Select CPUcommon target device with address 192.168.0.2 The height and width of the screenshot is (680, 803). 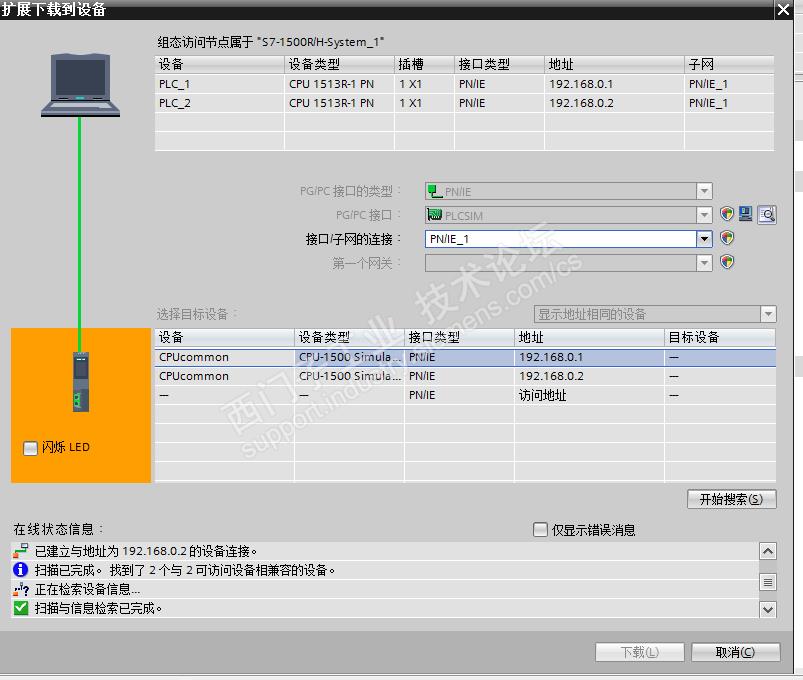point(465,376)
